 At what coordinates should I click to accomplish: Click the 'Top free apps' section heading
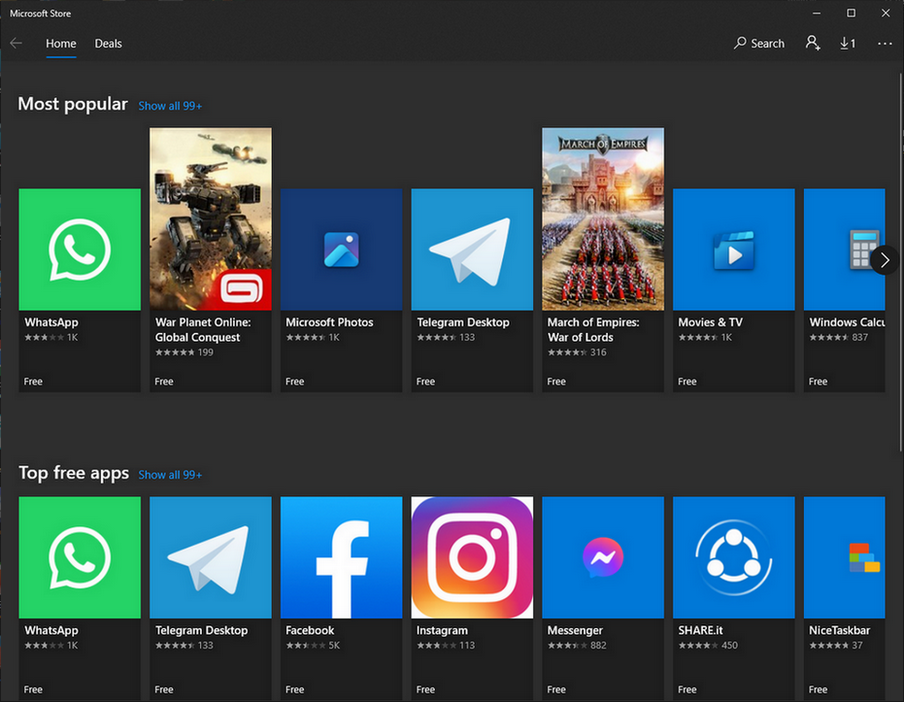click(74, 473)
